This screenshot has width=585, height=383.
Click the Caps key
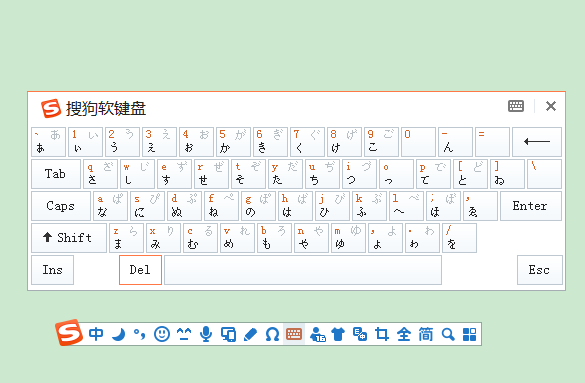coord(61,206)
